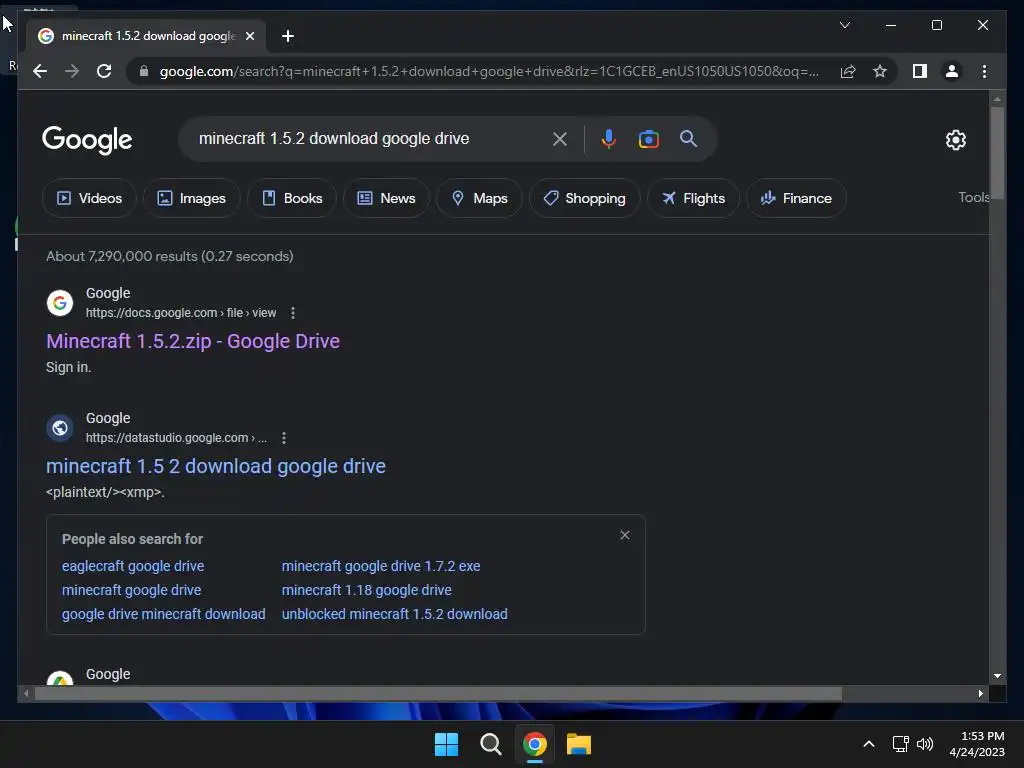
Task: Search for eaglecraft google drive
Action: coord(133,566)
